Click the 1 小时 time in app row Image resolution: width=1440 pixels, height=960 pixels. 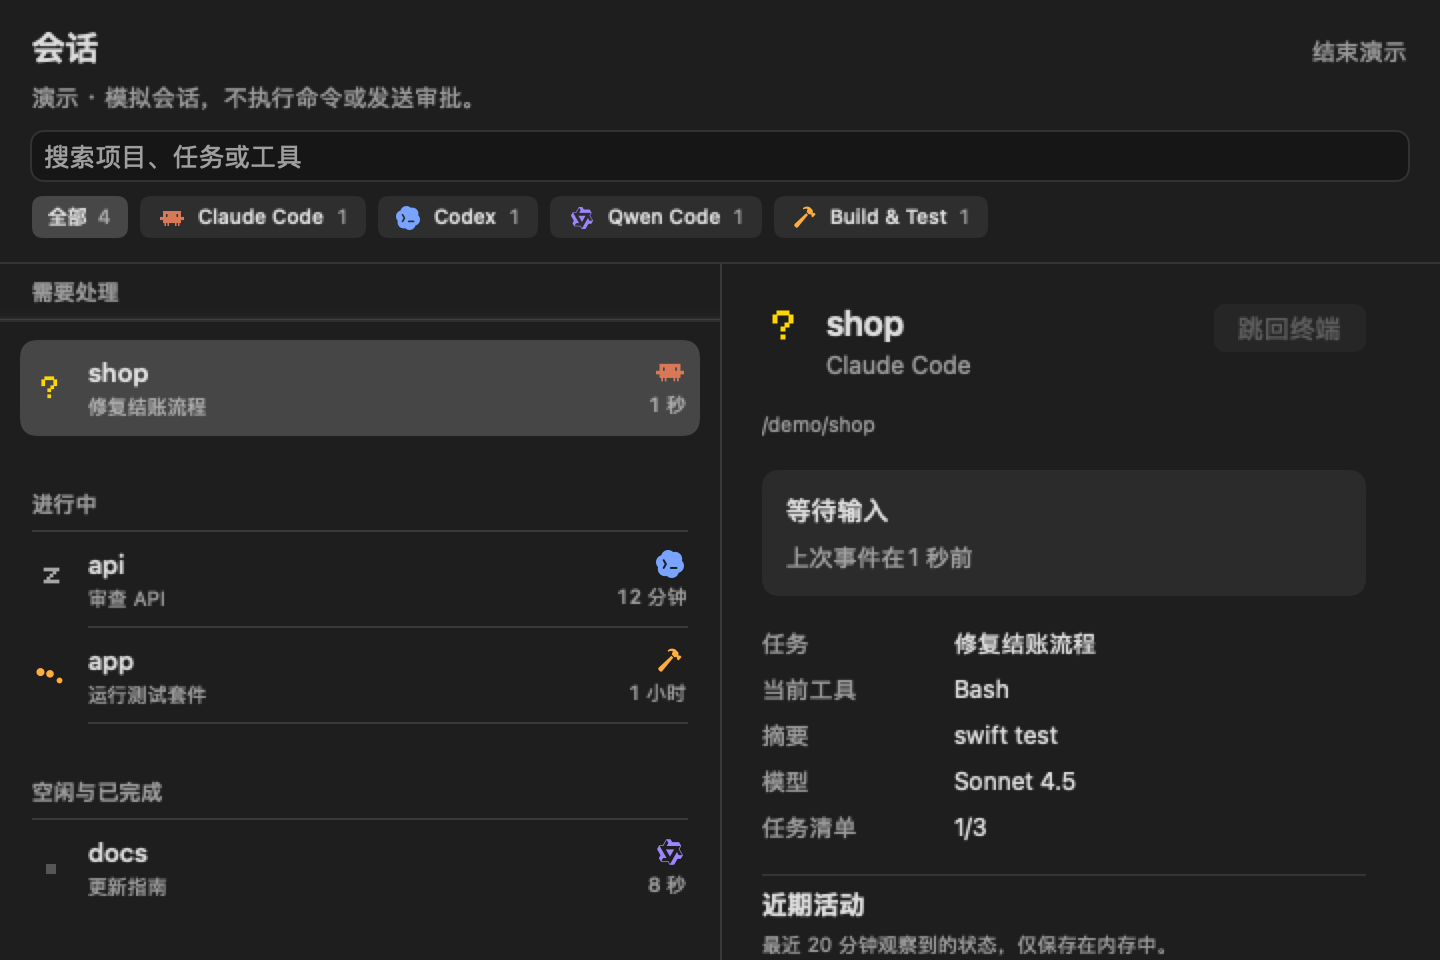pos(658,693)
